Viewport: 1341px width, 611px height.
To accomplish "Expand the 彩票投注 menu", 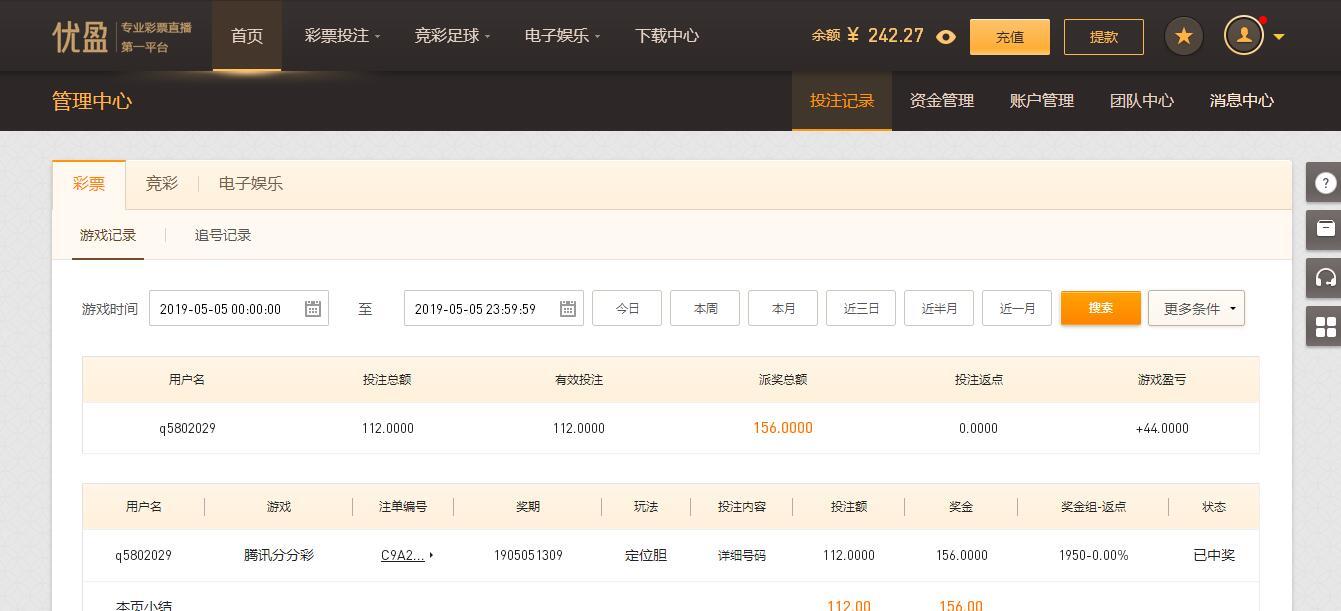I will coord(342,36).
